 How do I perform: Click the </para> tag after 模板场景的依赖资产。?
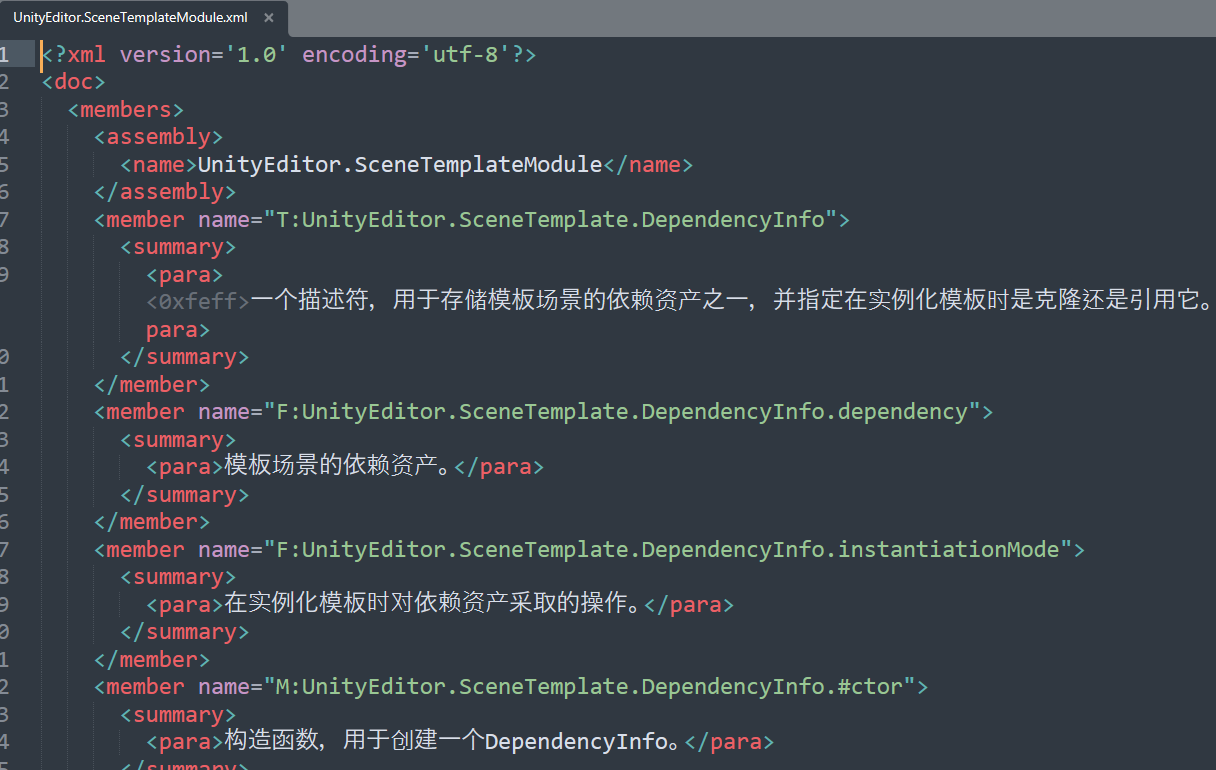499,466
